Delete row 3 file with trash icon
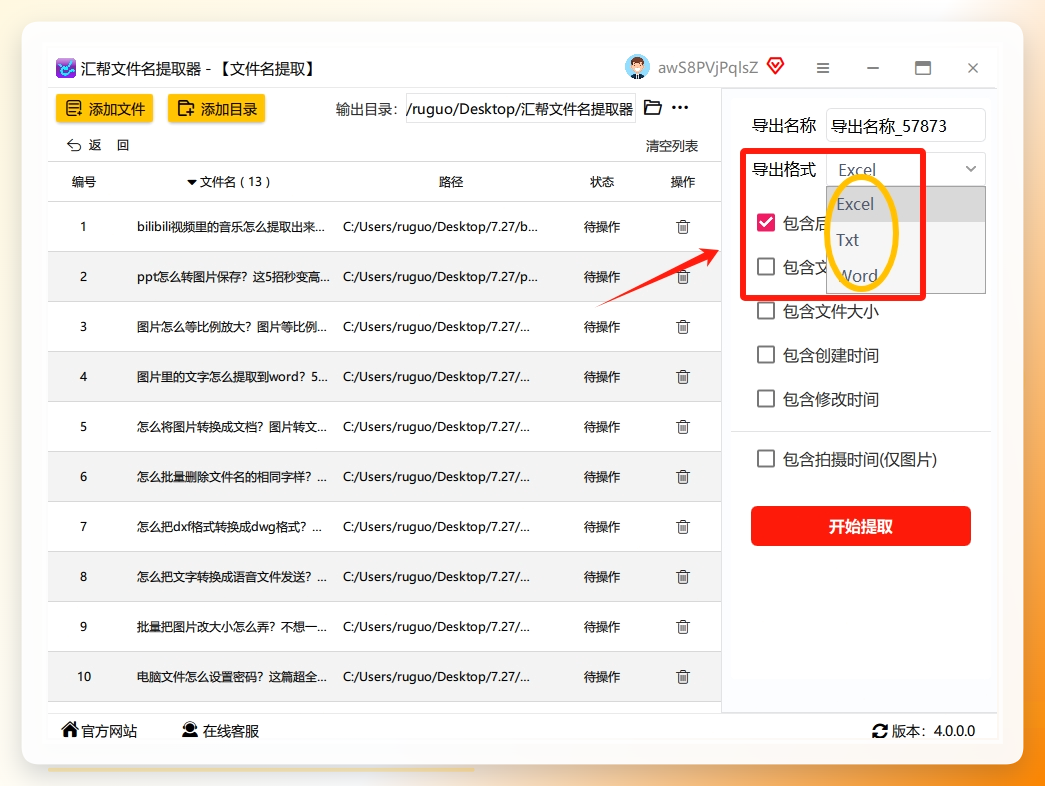Screen dimensions: 1045x786 tap(682, 327)
